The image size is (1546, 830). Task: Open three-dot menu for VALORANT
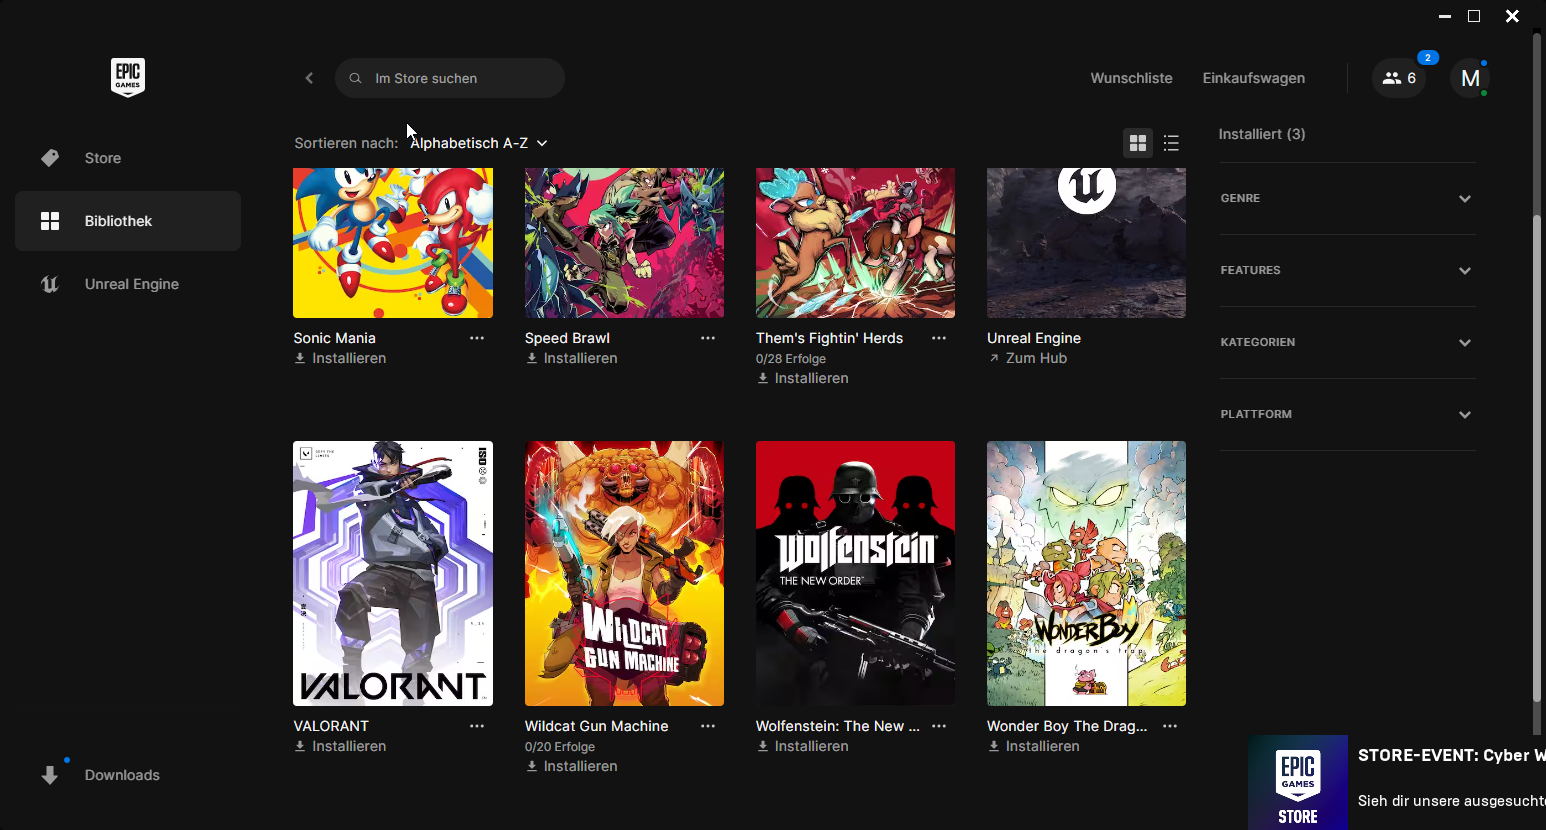pos(477,726)
